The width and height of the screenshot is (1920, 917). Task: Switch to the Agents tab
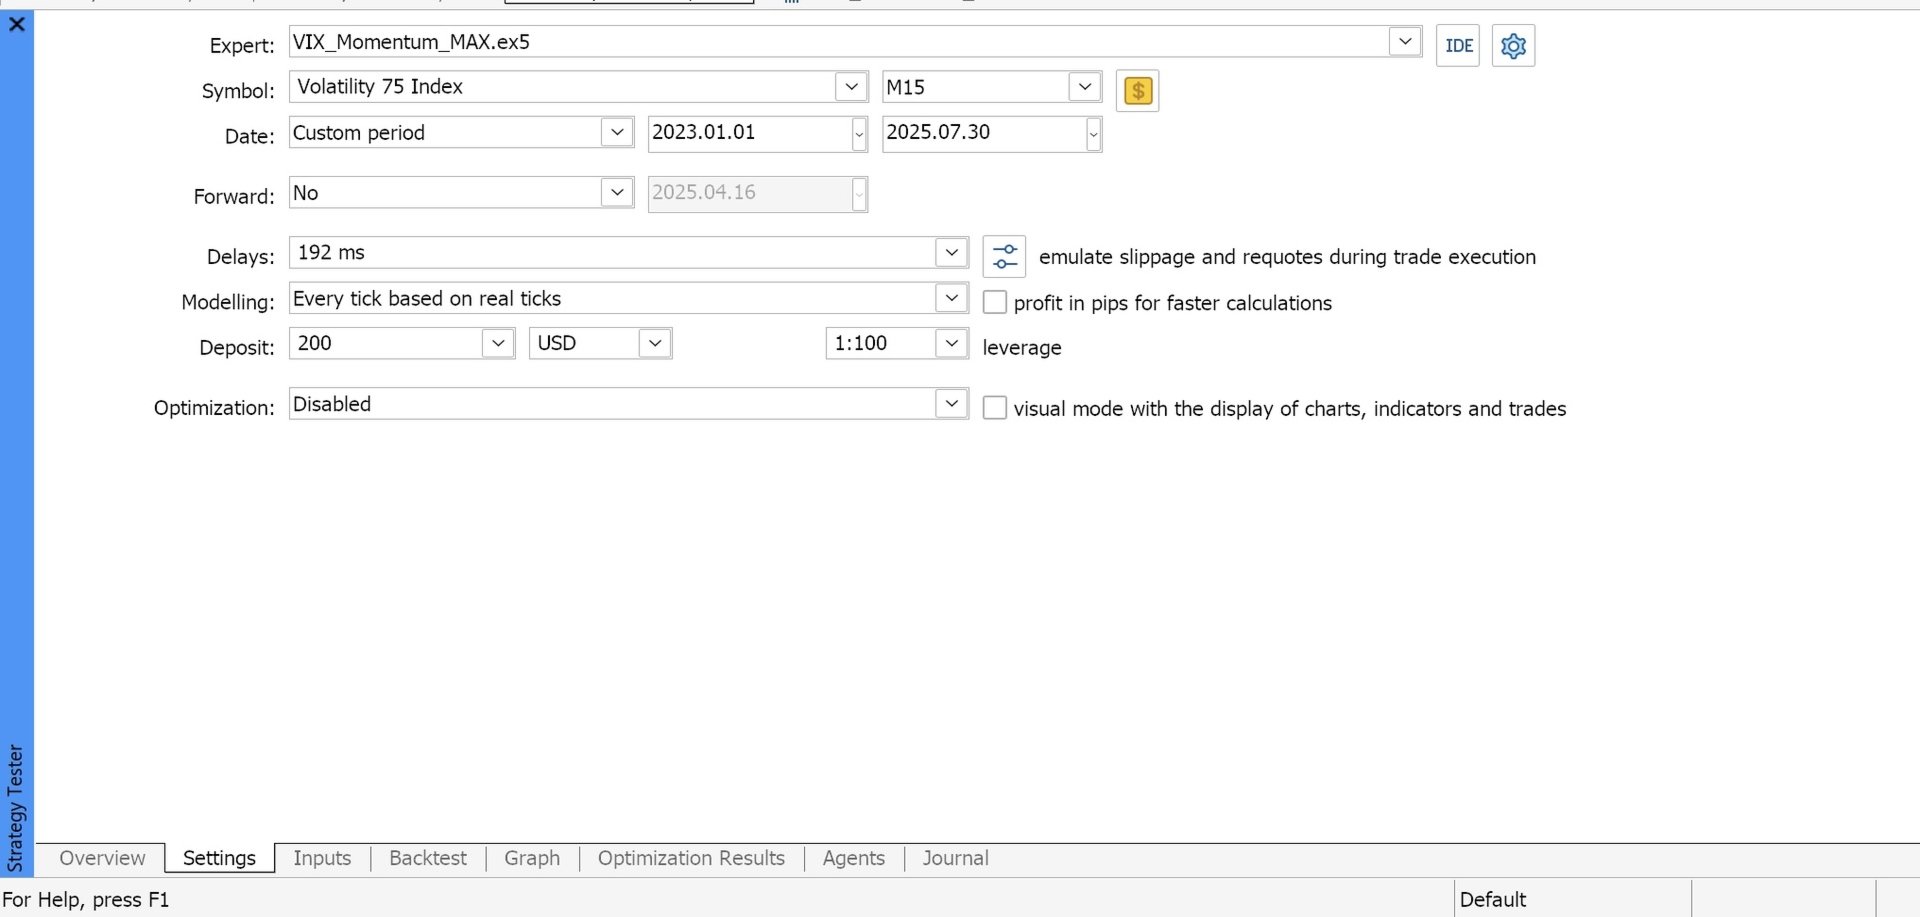[854, 858]
